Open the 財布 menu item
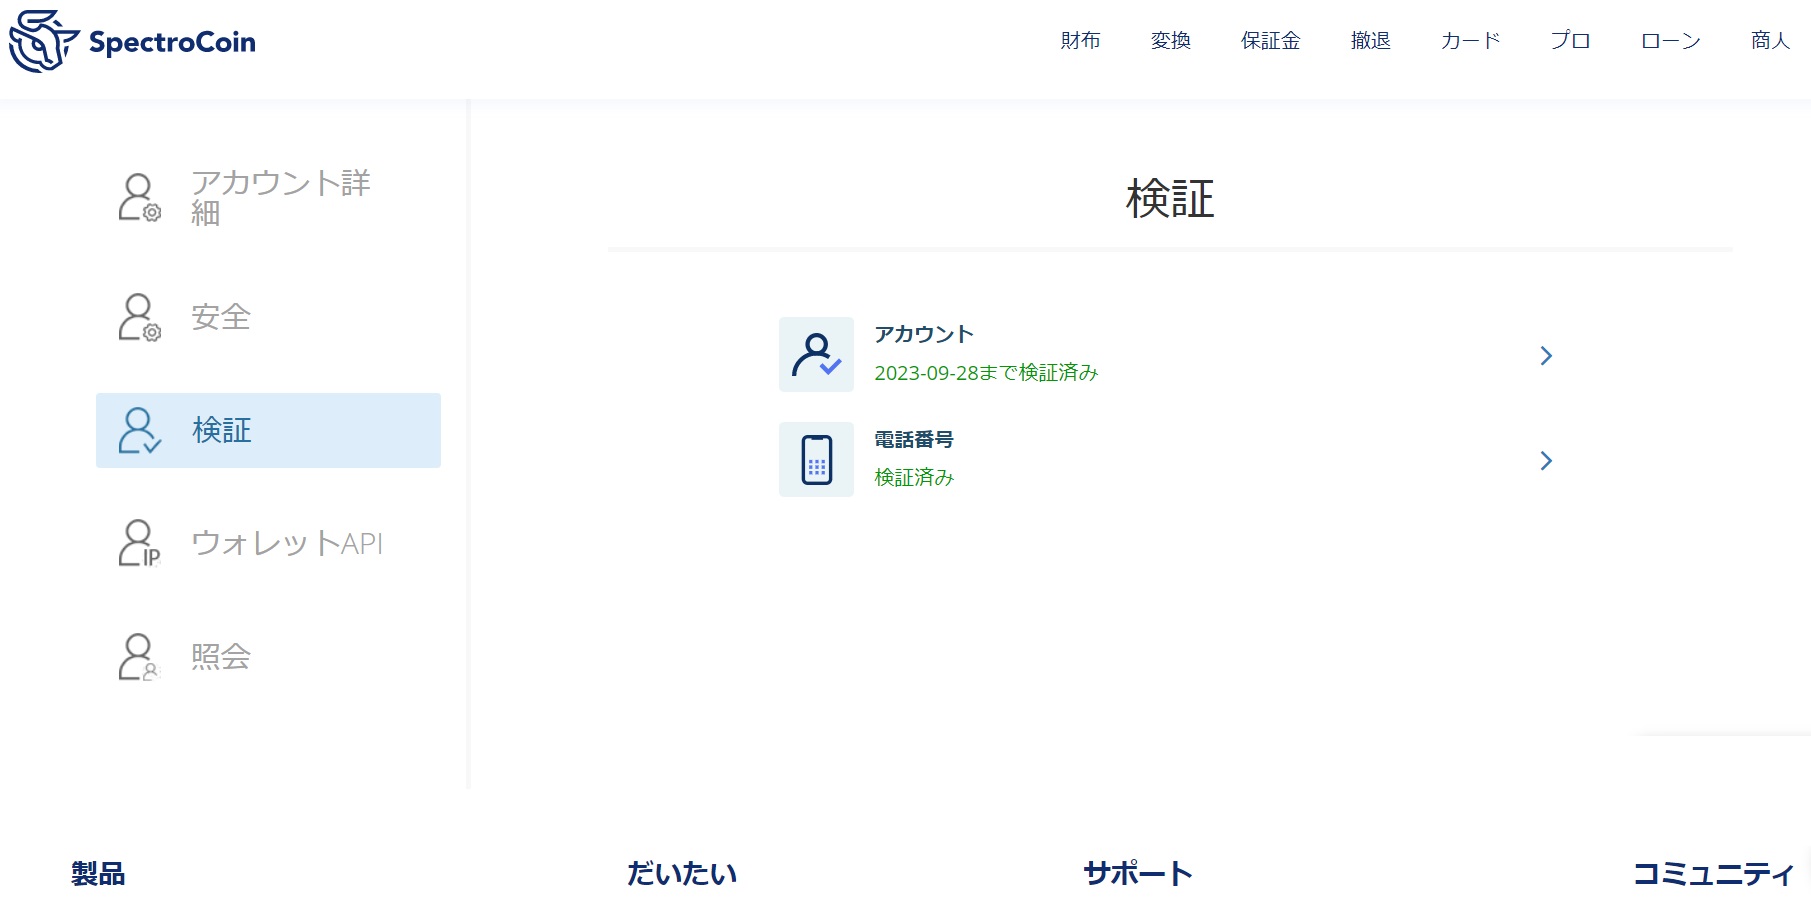Screen dimensions: 1811x914 (1080, 41)
